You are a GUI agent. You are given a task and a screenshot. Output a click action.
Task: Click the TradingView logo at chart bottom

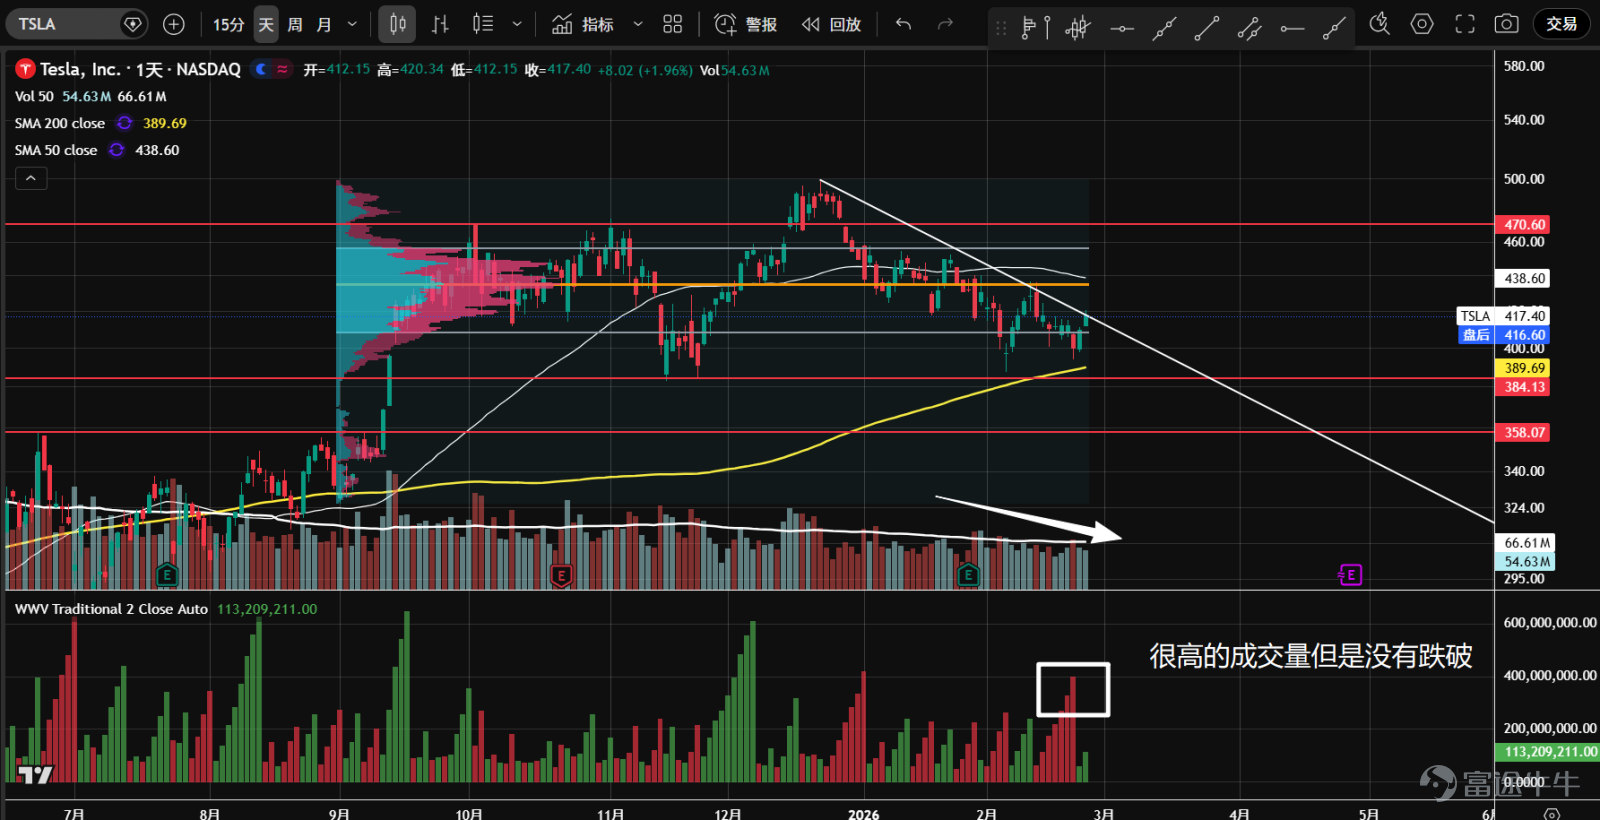coord(35,774)
